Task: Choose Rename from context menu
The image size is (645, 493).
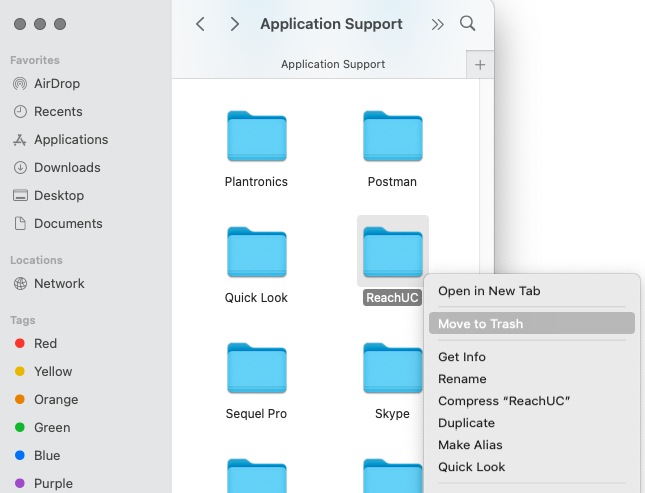Action: tap(462, 379)
